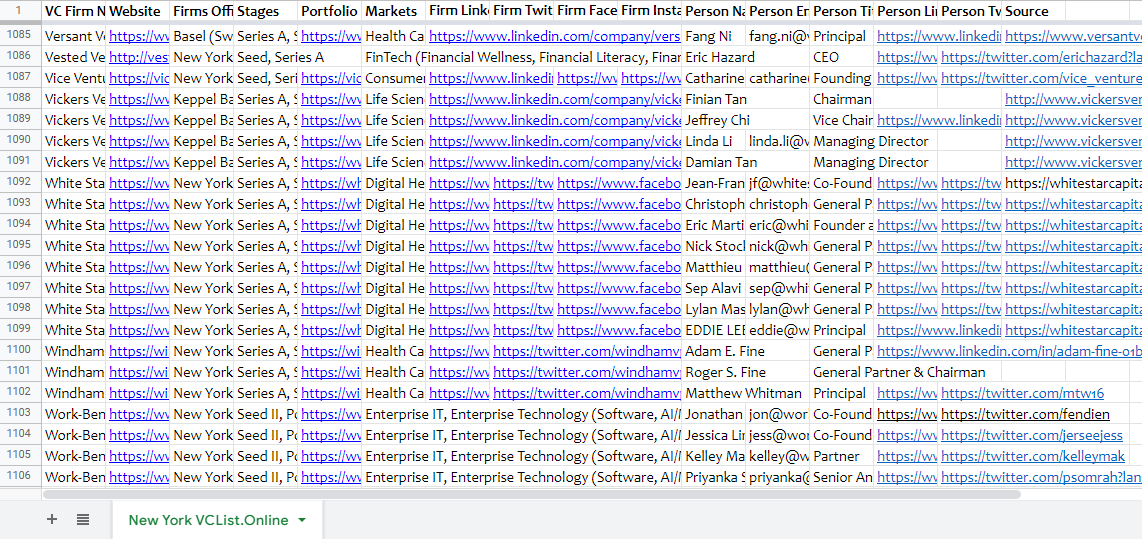Select row header 1106
1142x539 pixels.
[x=20, y=477]
